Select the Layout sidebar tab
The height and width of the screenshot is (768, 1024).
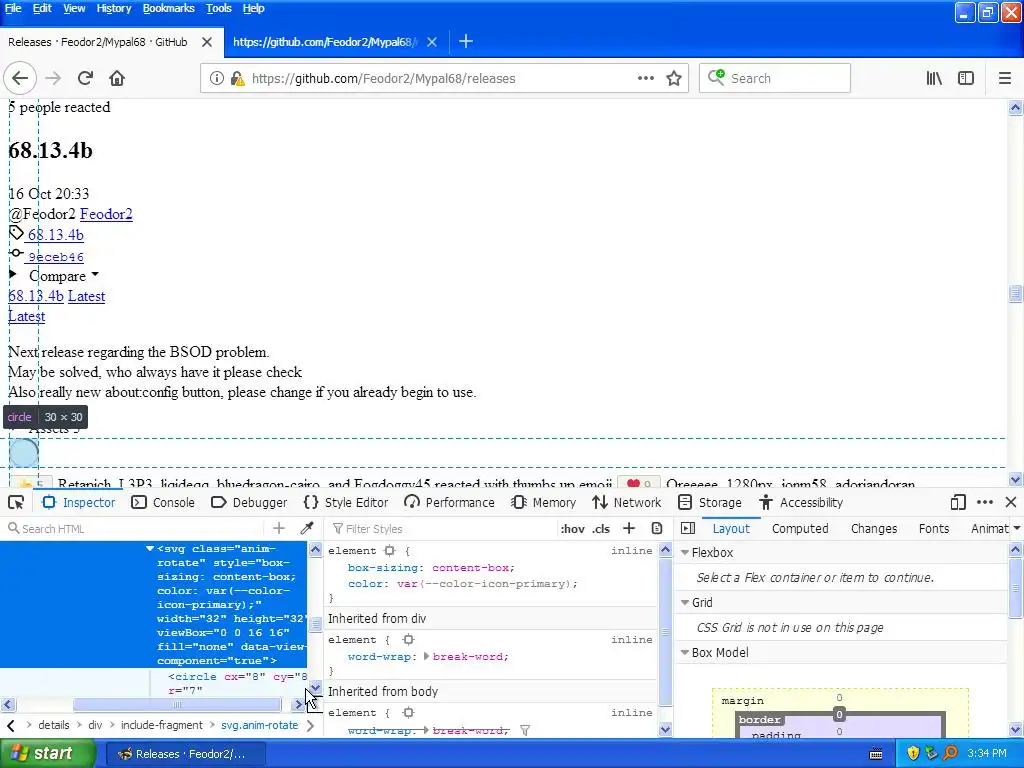[731, 528]
